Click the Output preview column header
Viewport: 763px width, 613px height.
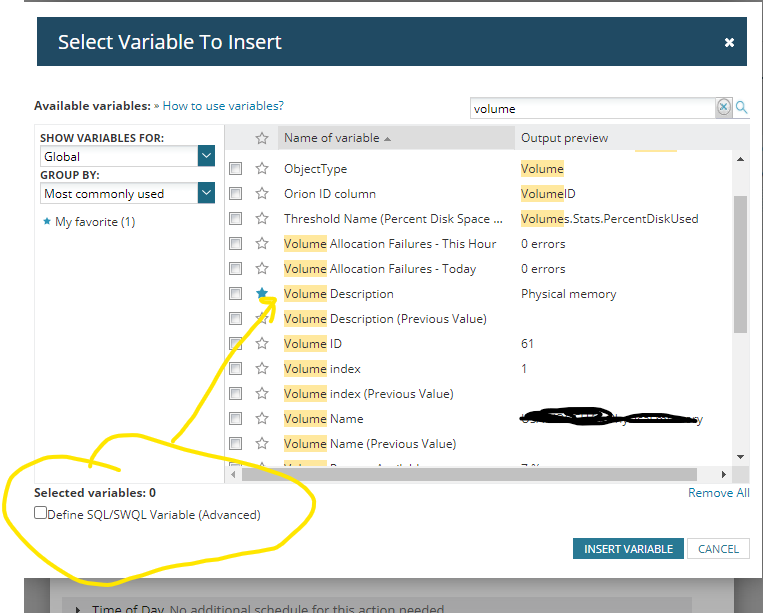click(x=564, y=138)
